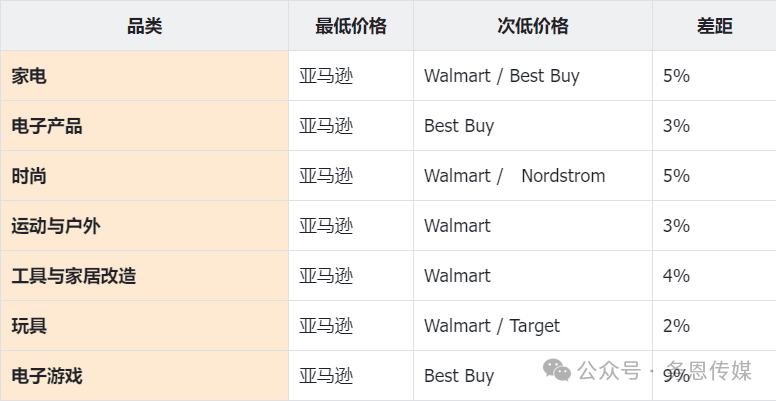Click the 时尚 category cell
The width and height of the screenshot is (776, 401).
pyautogui.click(x=145, y=176)
